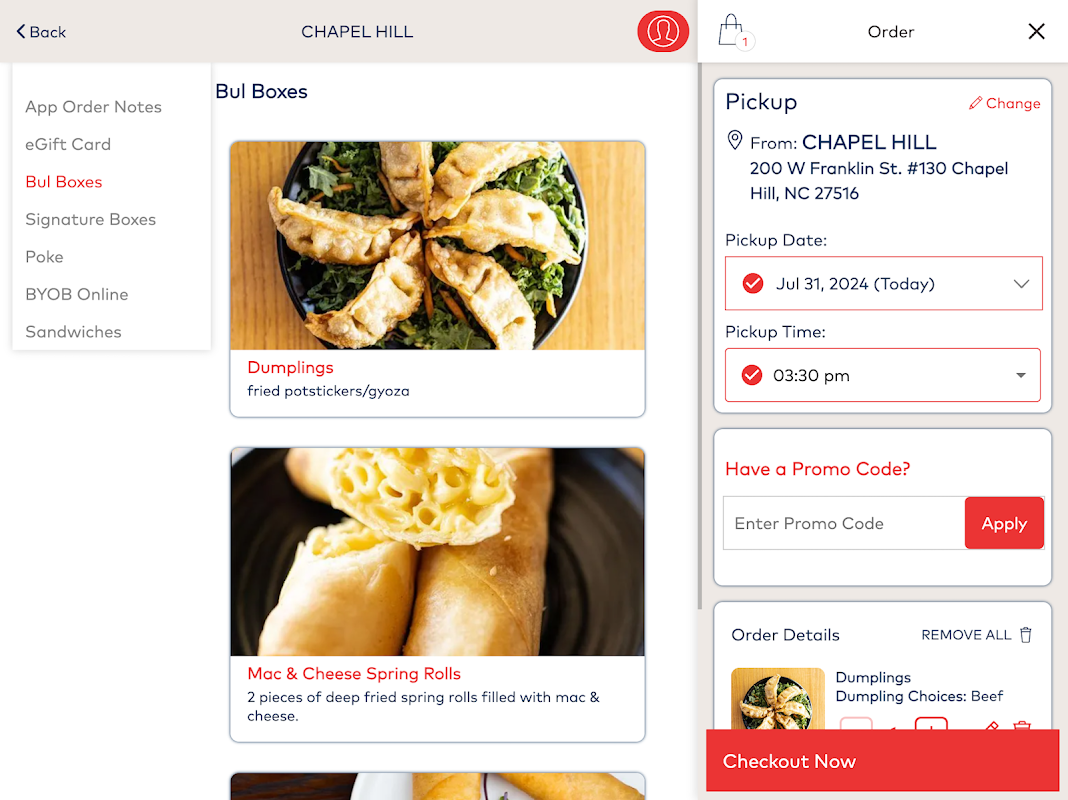Click the Checkout Now button

[x=883, y=761]
